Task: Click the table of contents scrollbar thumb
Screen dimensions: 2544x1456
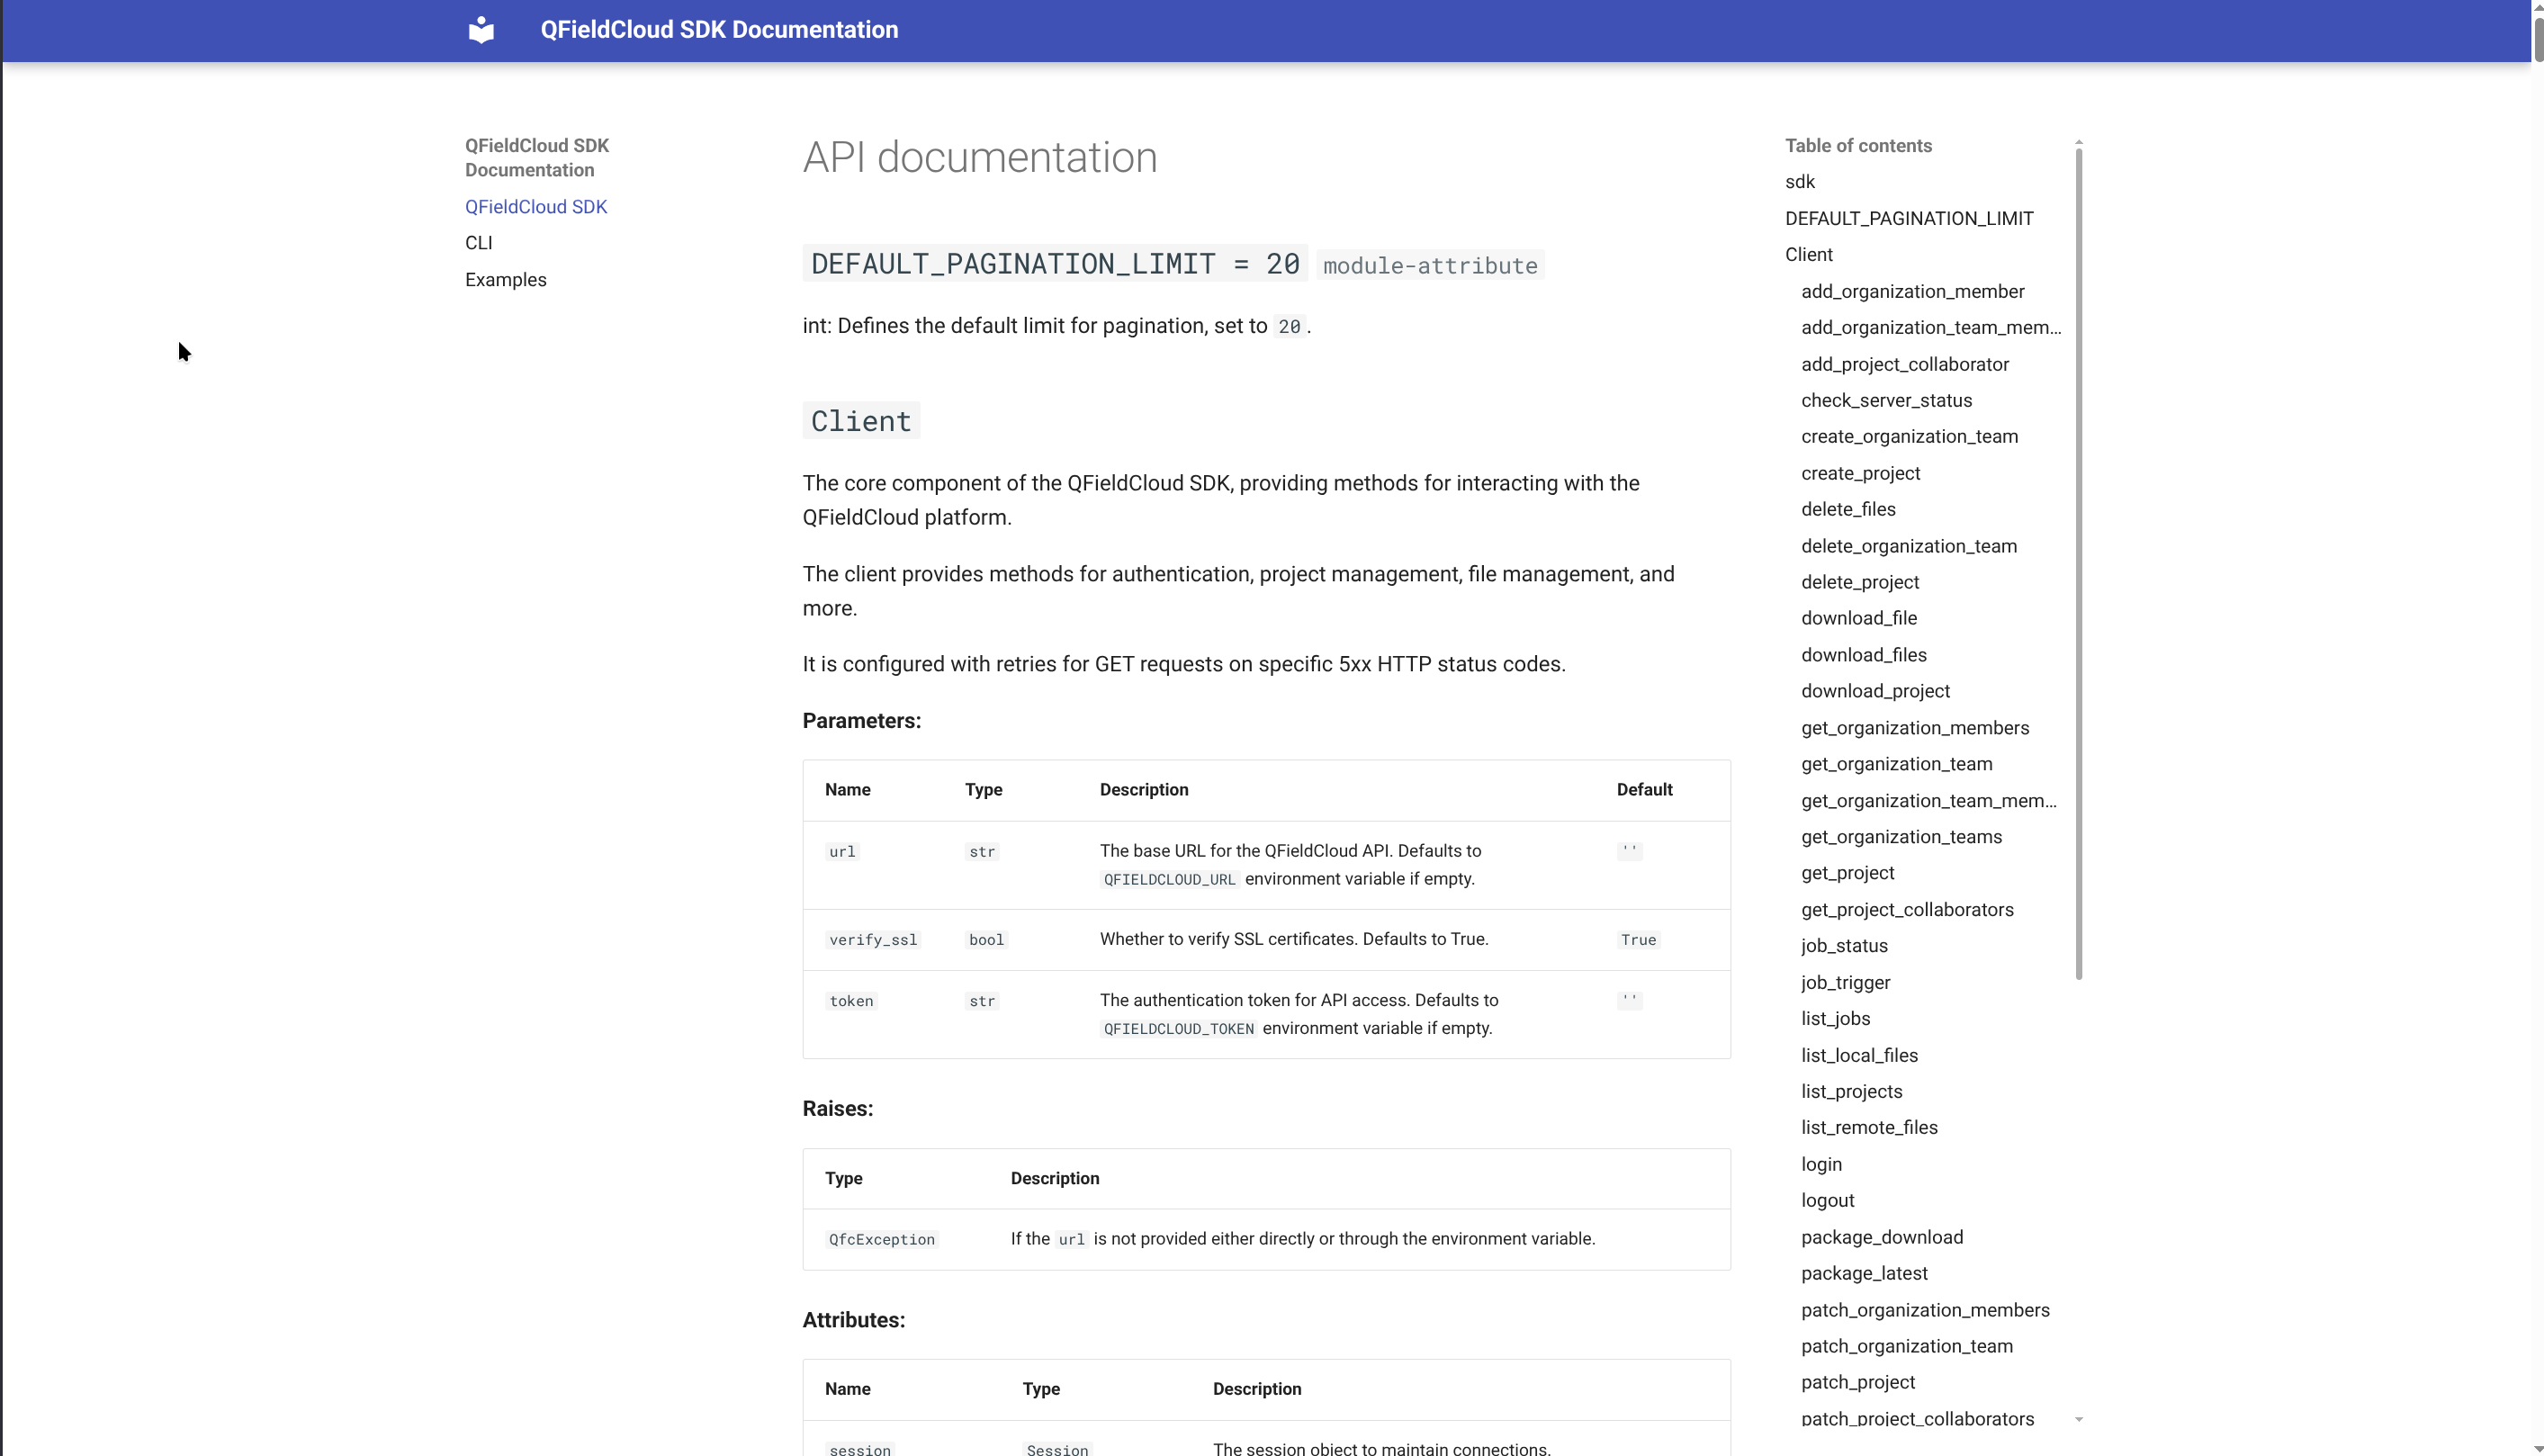Action: (2078, 560)
